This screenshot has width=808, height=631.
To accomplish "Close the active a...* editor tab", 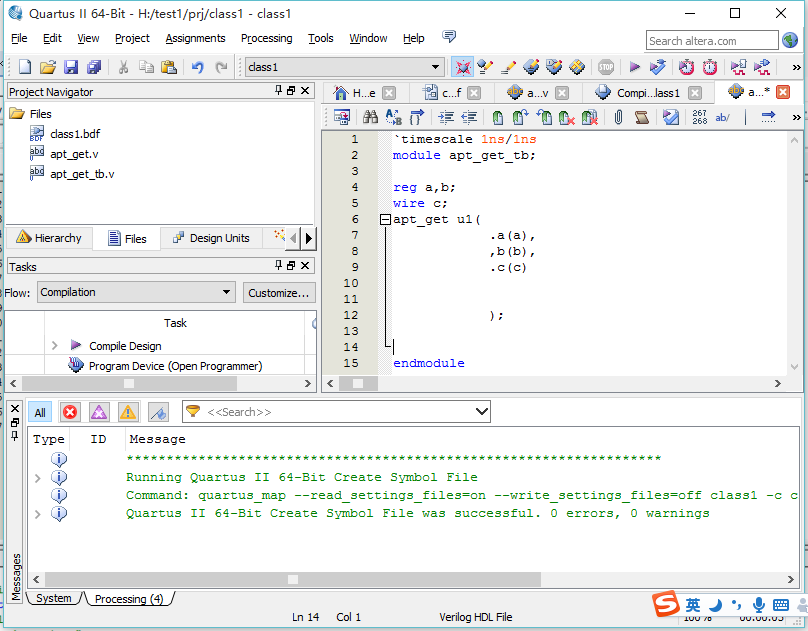I will [x=783, y=92].
